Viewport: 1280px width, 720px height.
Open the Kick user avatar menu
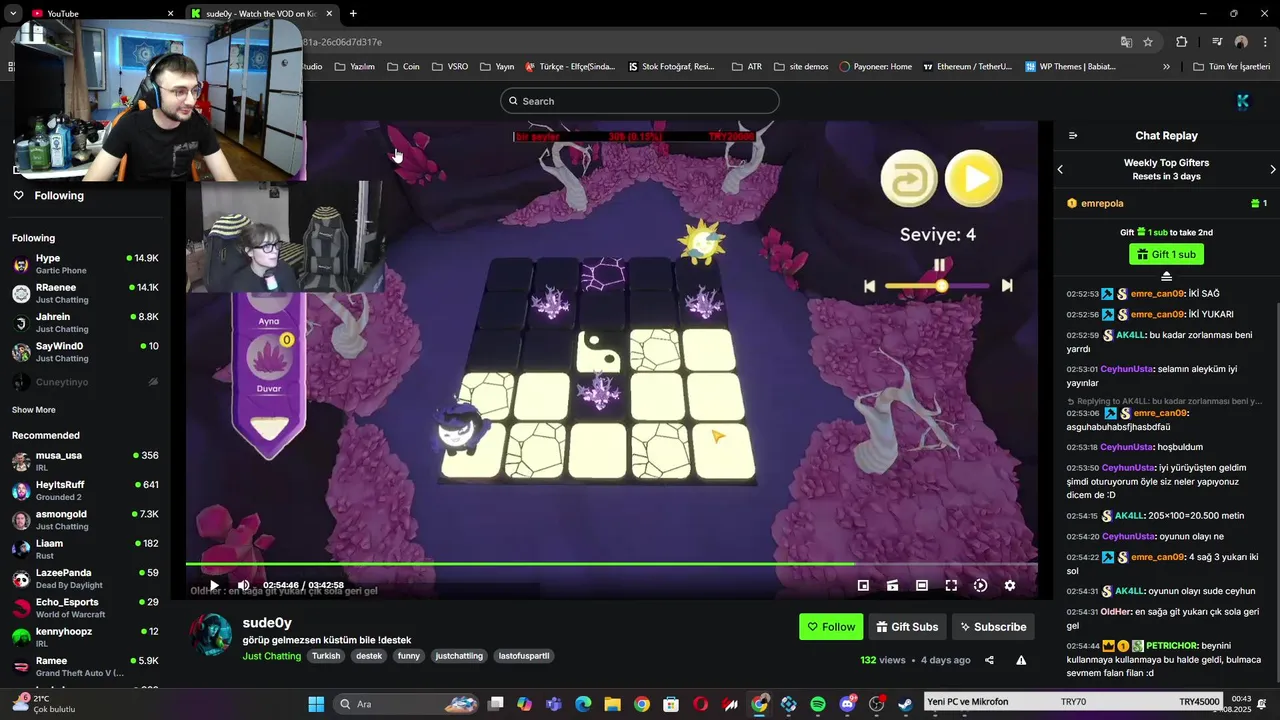[1243, 101]
